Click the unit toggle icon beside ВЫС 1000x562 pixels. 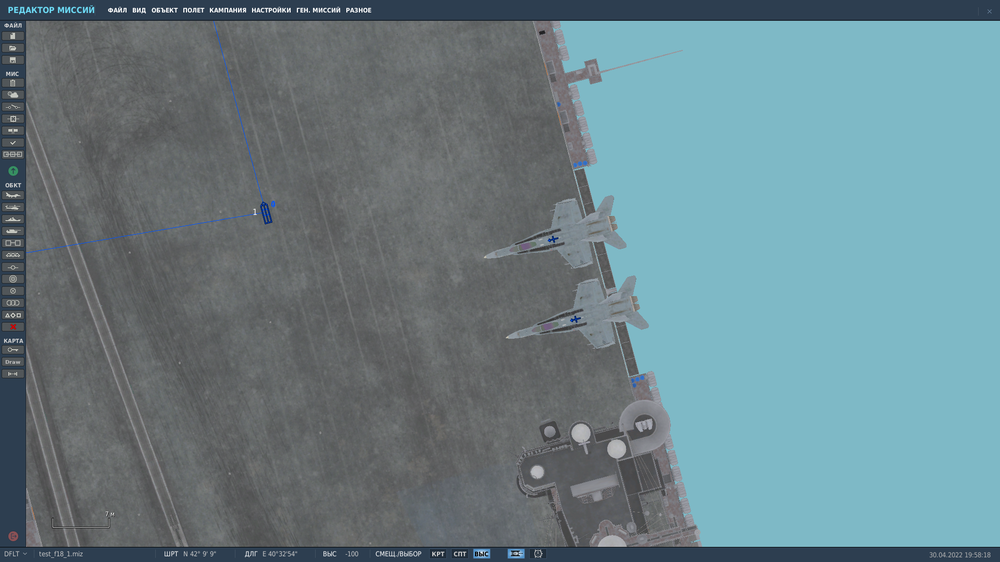point(516,554)
